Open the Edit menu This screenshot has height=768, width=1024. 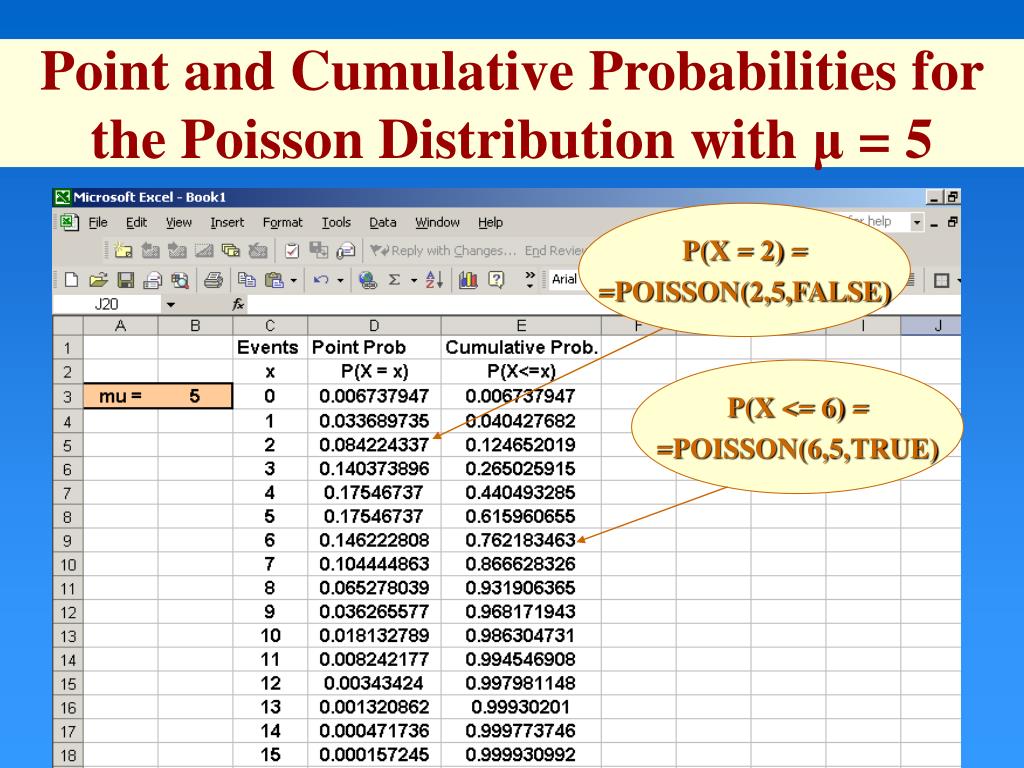[136, 223]
